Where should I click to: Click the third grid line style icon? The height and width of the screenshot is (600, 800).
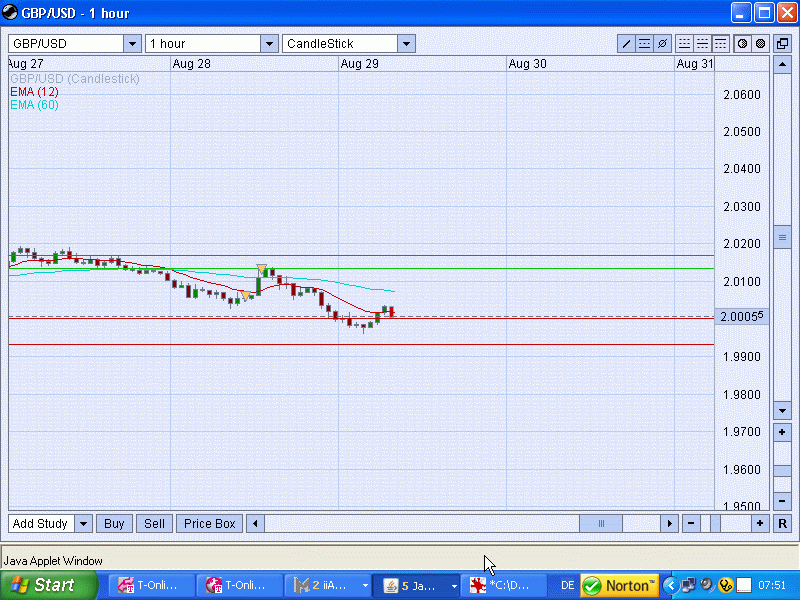720,44
